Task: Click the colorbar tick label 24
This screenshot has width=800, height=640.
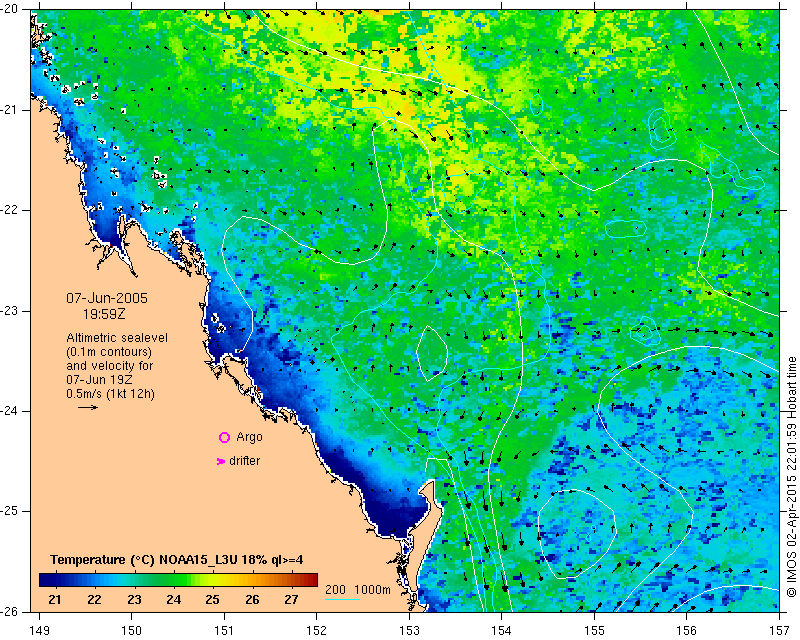Action: click(x=173, y=600)
